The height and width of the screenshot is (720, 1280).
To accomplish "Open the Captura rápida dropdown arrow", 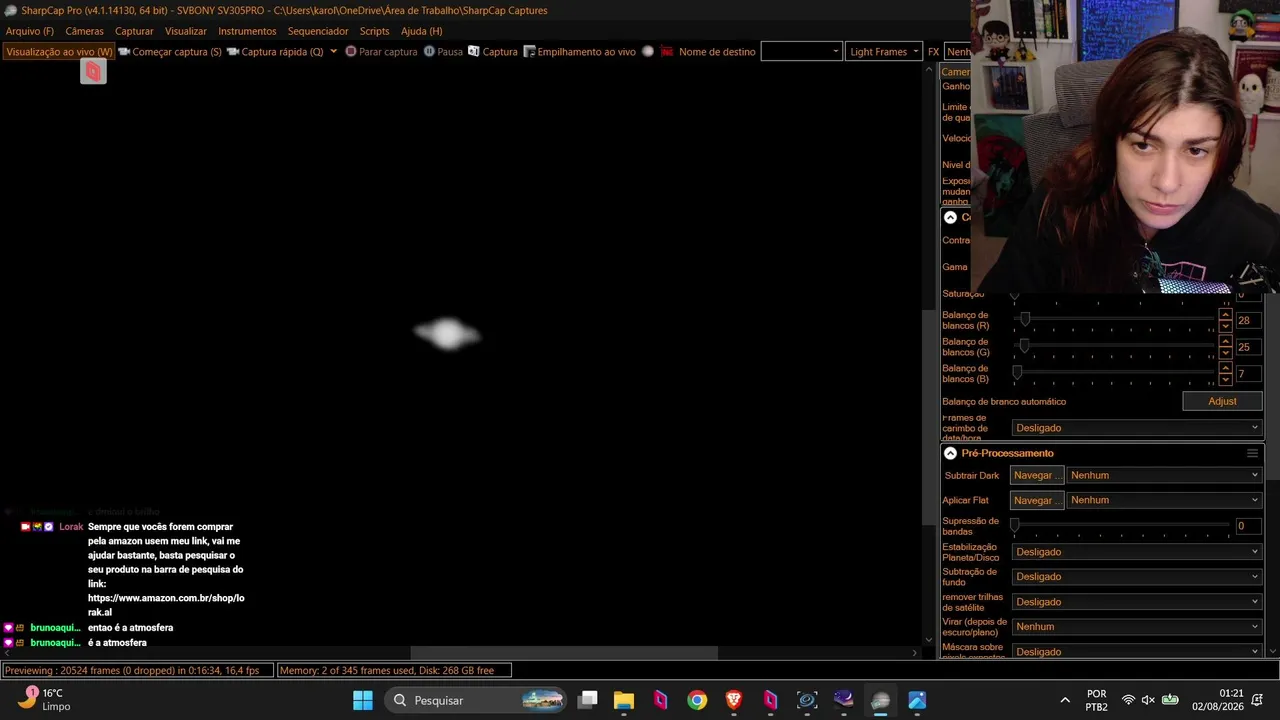I will point(333,52).
